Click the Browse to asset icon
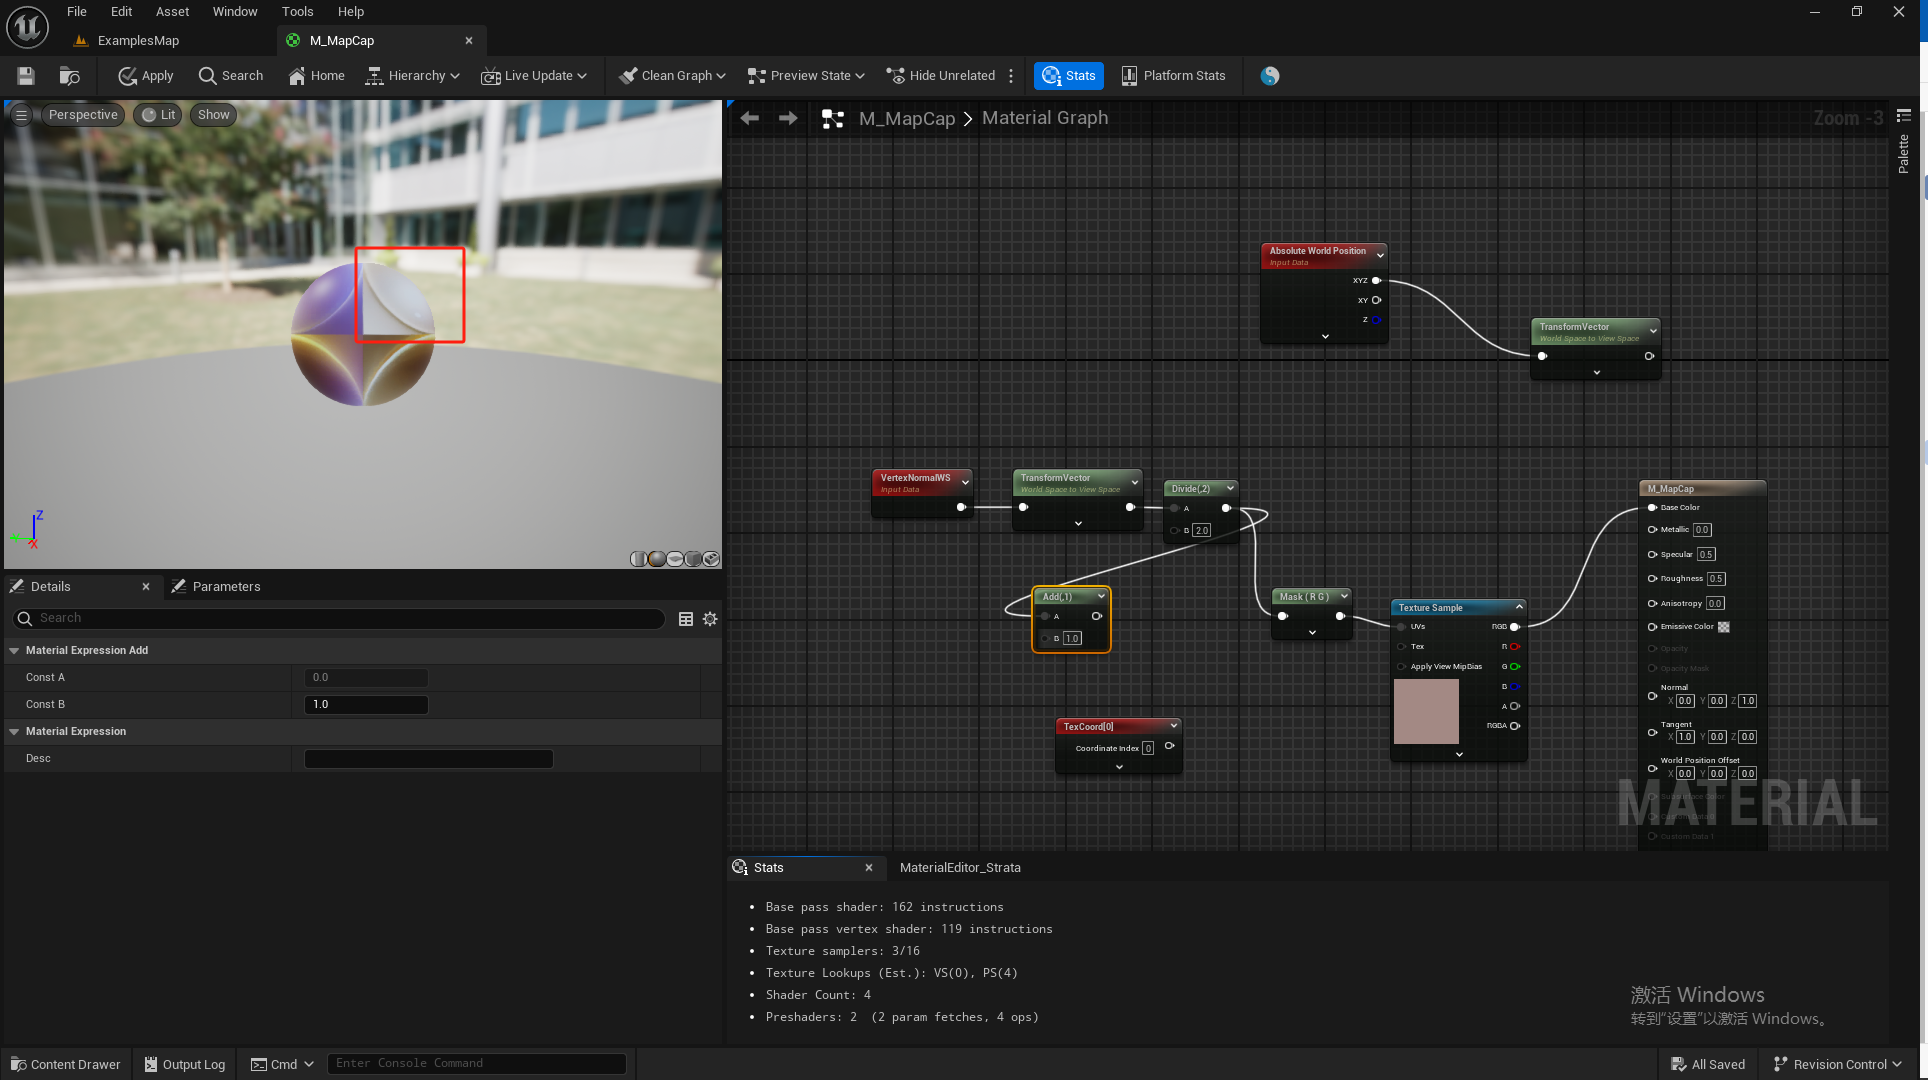The height and width of the screenshot is (1080, 1928). pos(69,76)
